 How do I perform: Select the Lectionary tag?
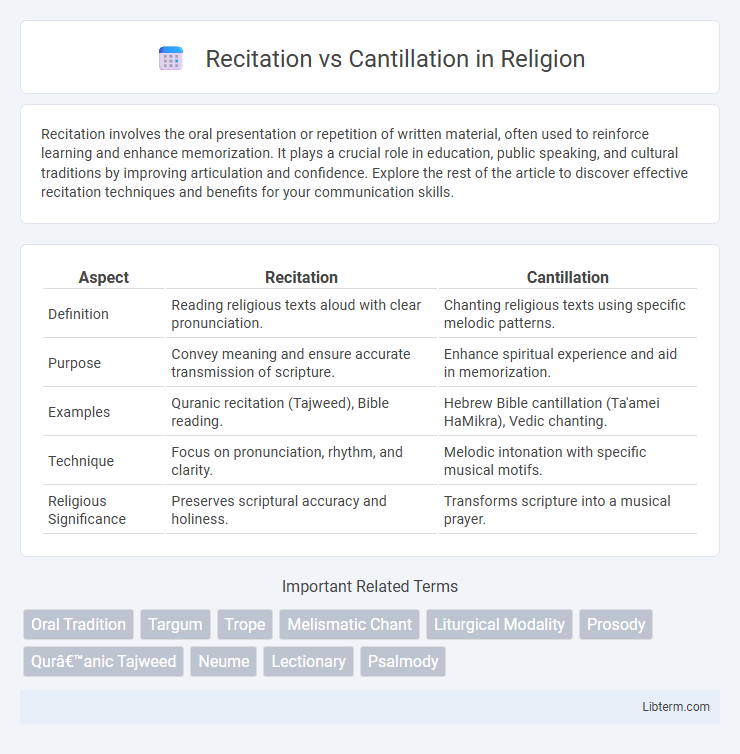pyautogui.click(x=308, y=661)
